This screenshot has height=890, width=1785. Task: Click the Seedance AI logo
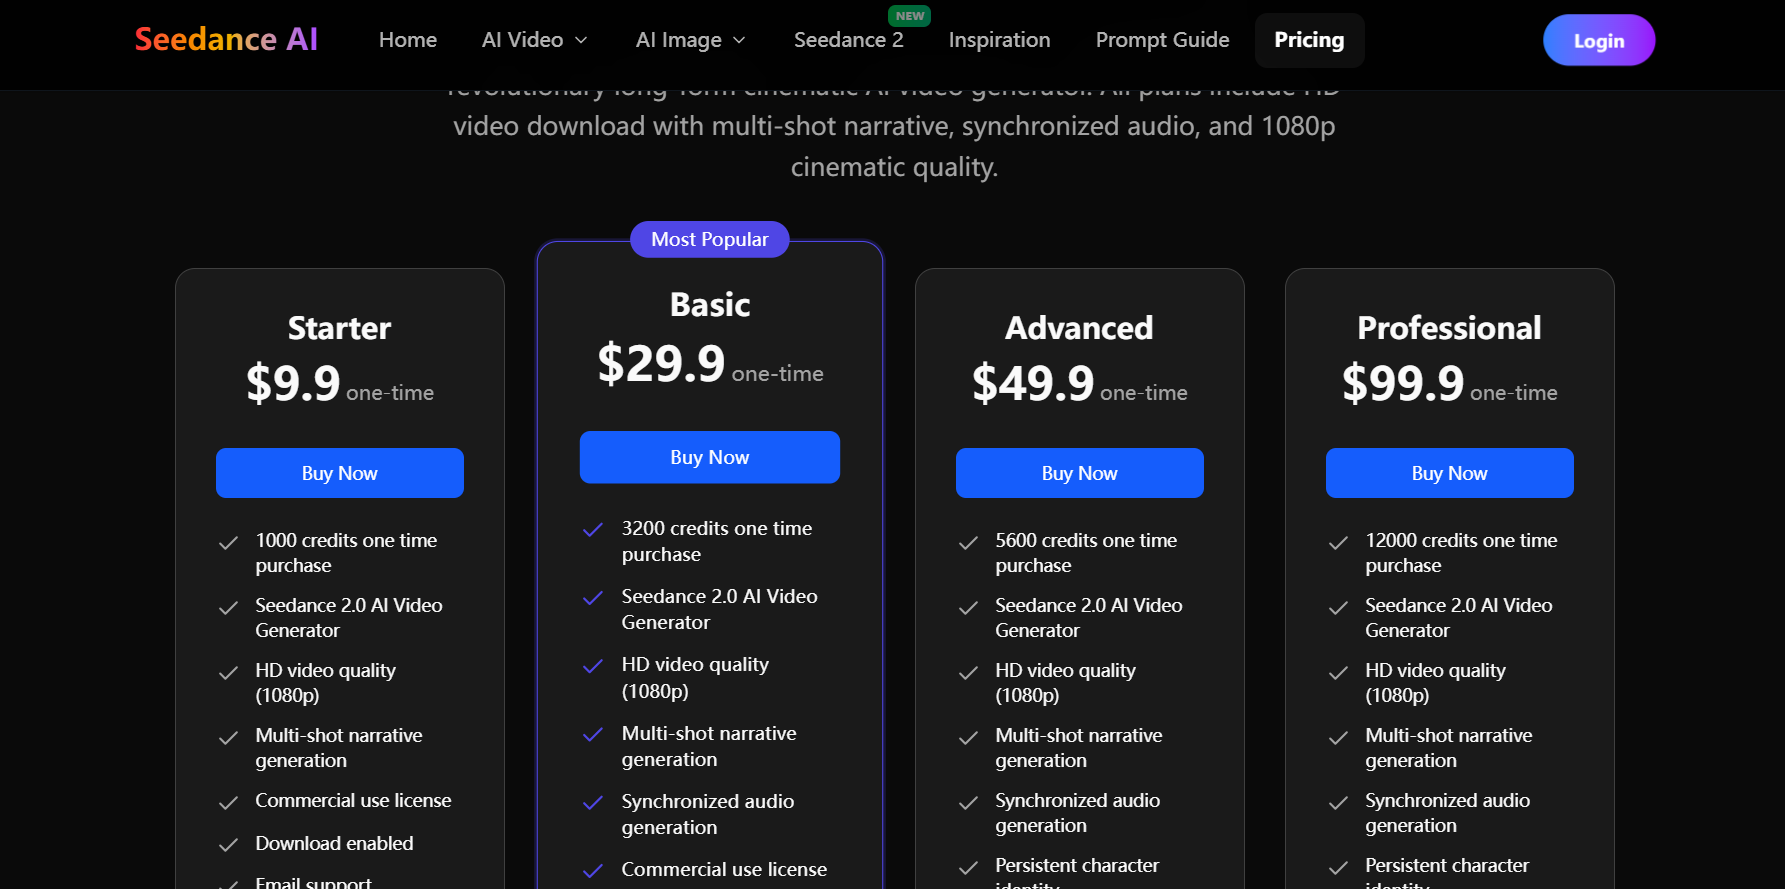pos(226,40)
